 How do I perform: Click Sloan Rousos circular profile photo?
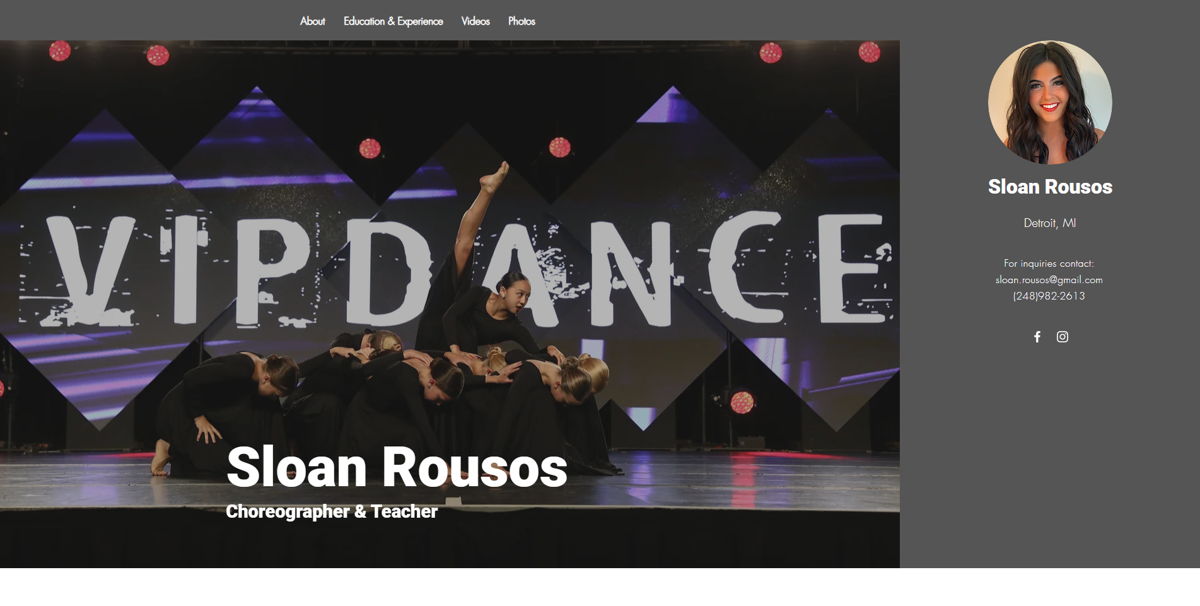(1050, 102)
